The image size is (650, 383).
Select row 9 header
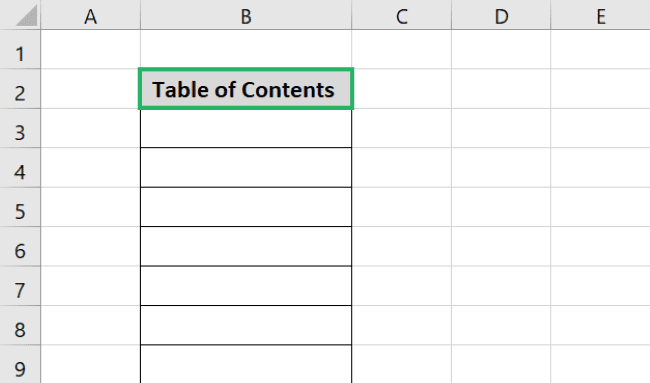tap(20, 364)
